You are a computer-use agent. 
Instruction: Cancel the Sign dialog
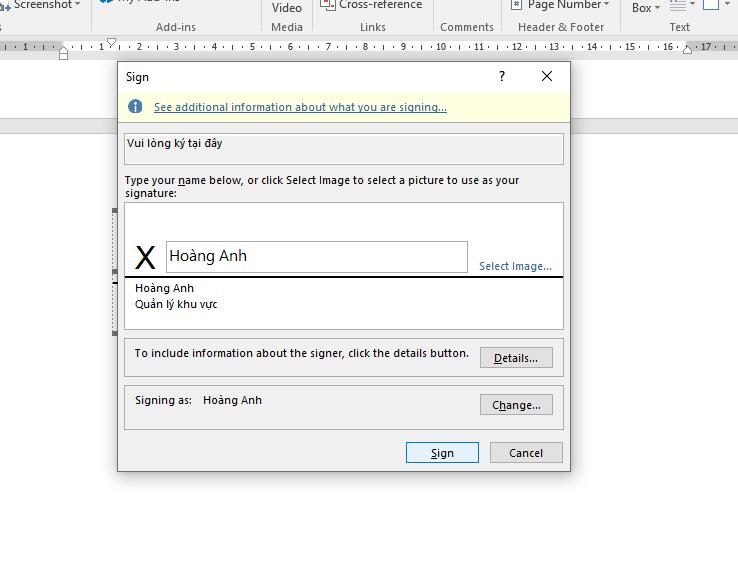[526, 452]
